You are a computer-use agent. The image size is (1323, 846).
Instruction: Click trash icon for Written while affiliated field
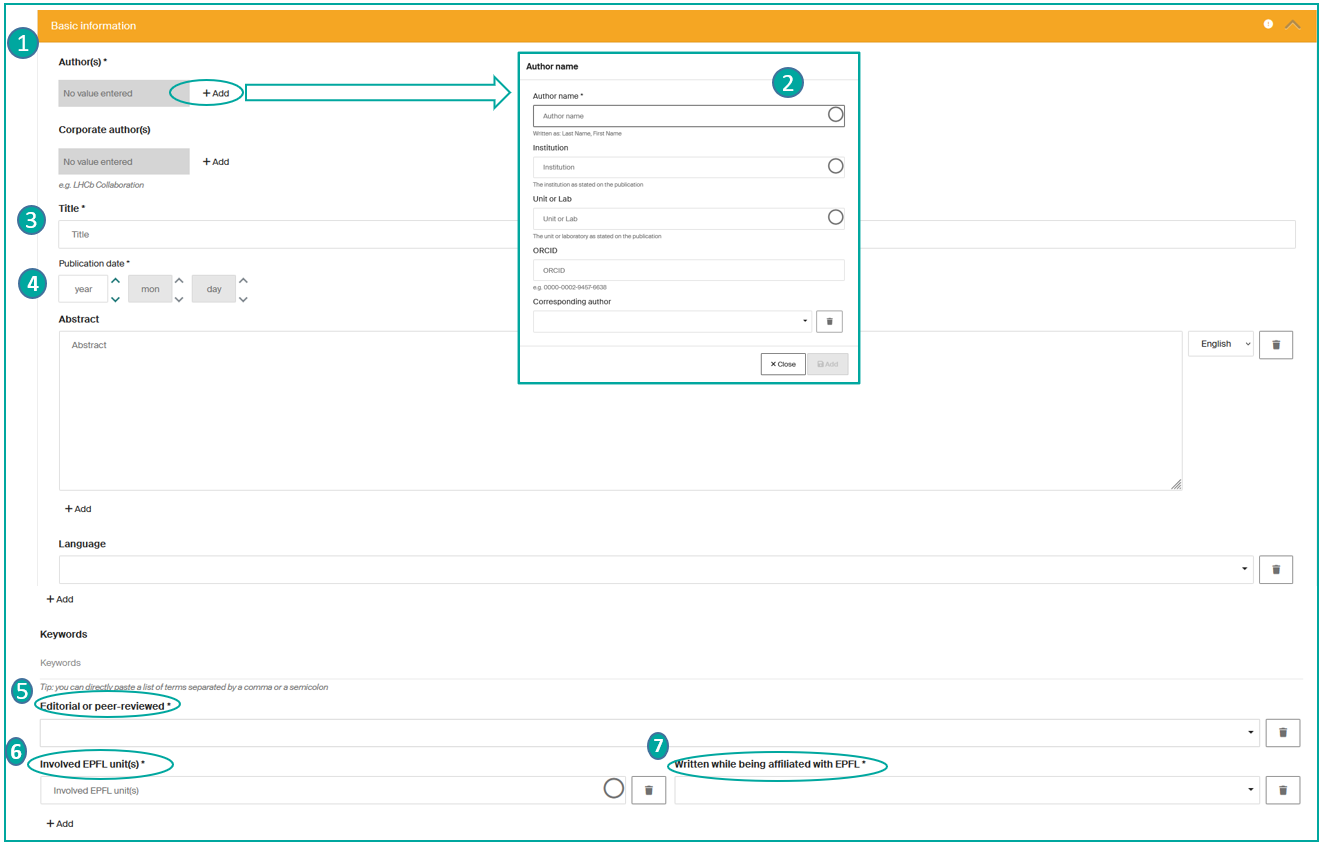(x=1282, y=790)
